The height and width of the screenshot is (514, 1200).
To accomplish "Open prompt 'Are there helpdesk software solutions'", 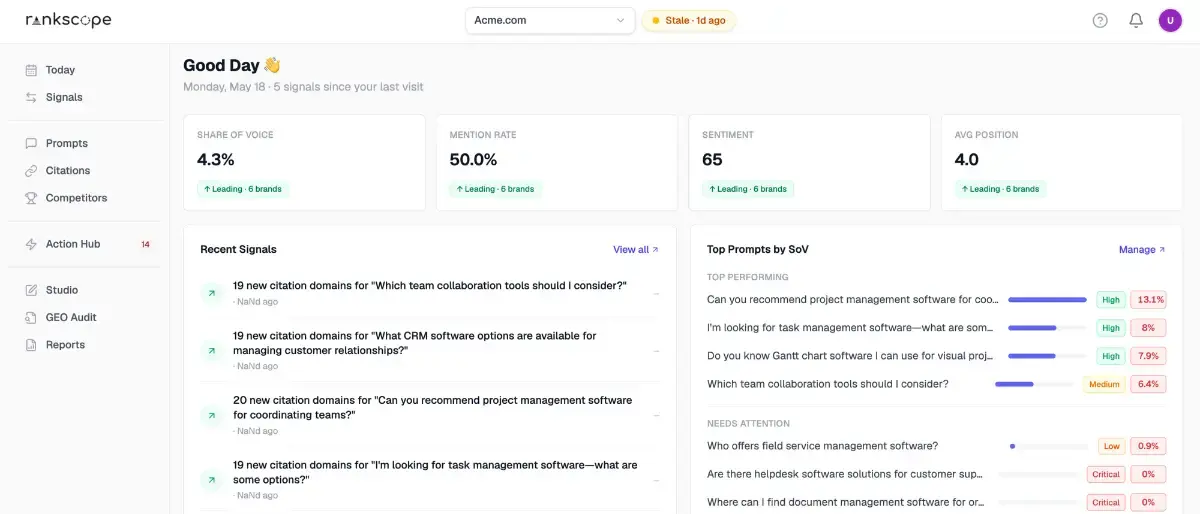I will coord(846,474).
